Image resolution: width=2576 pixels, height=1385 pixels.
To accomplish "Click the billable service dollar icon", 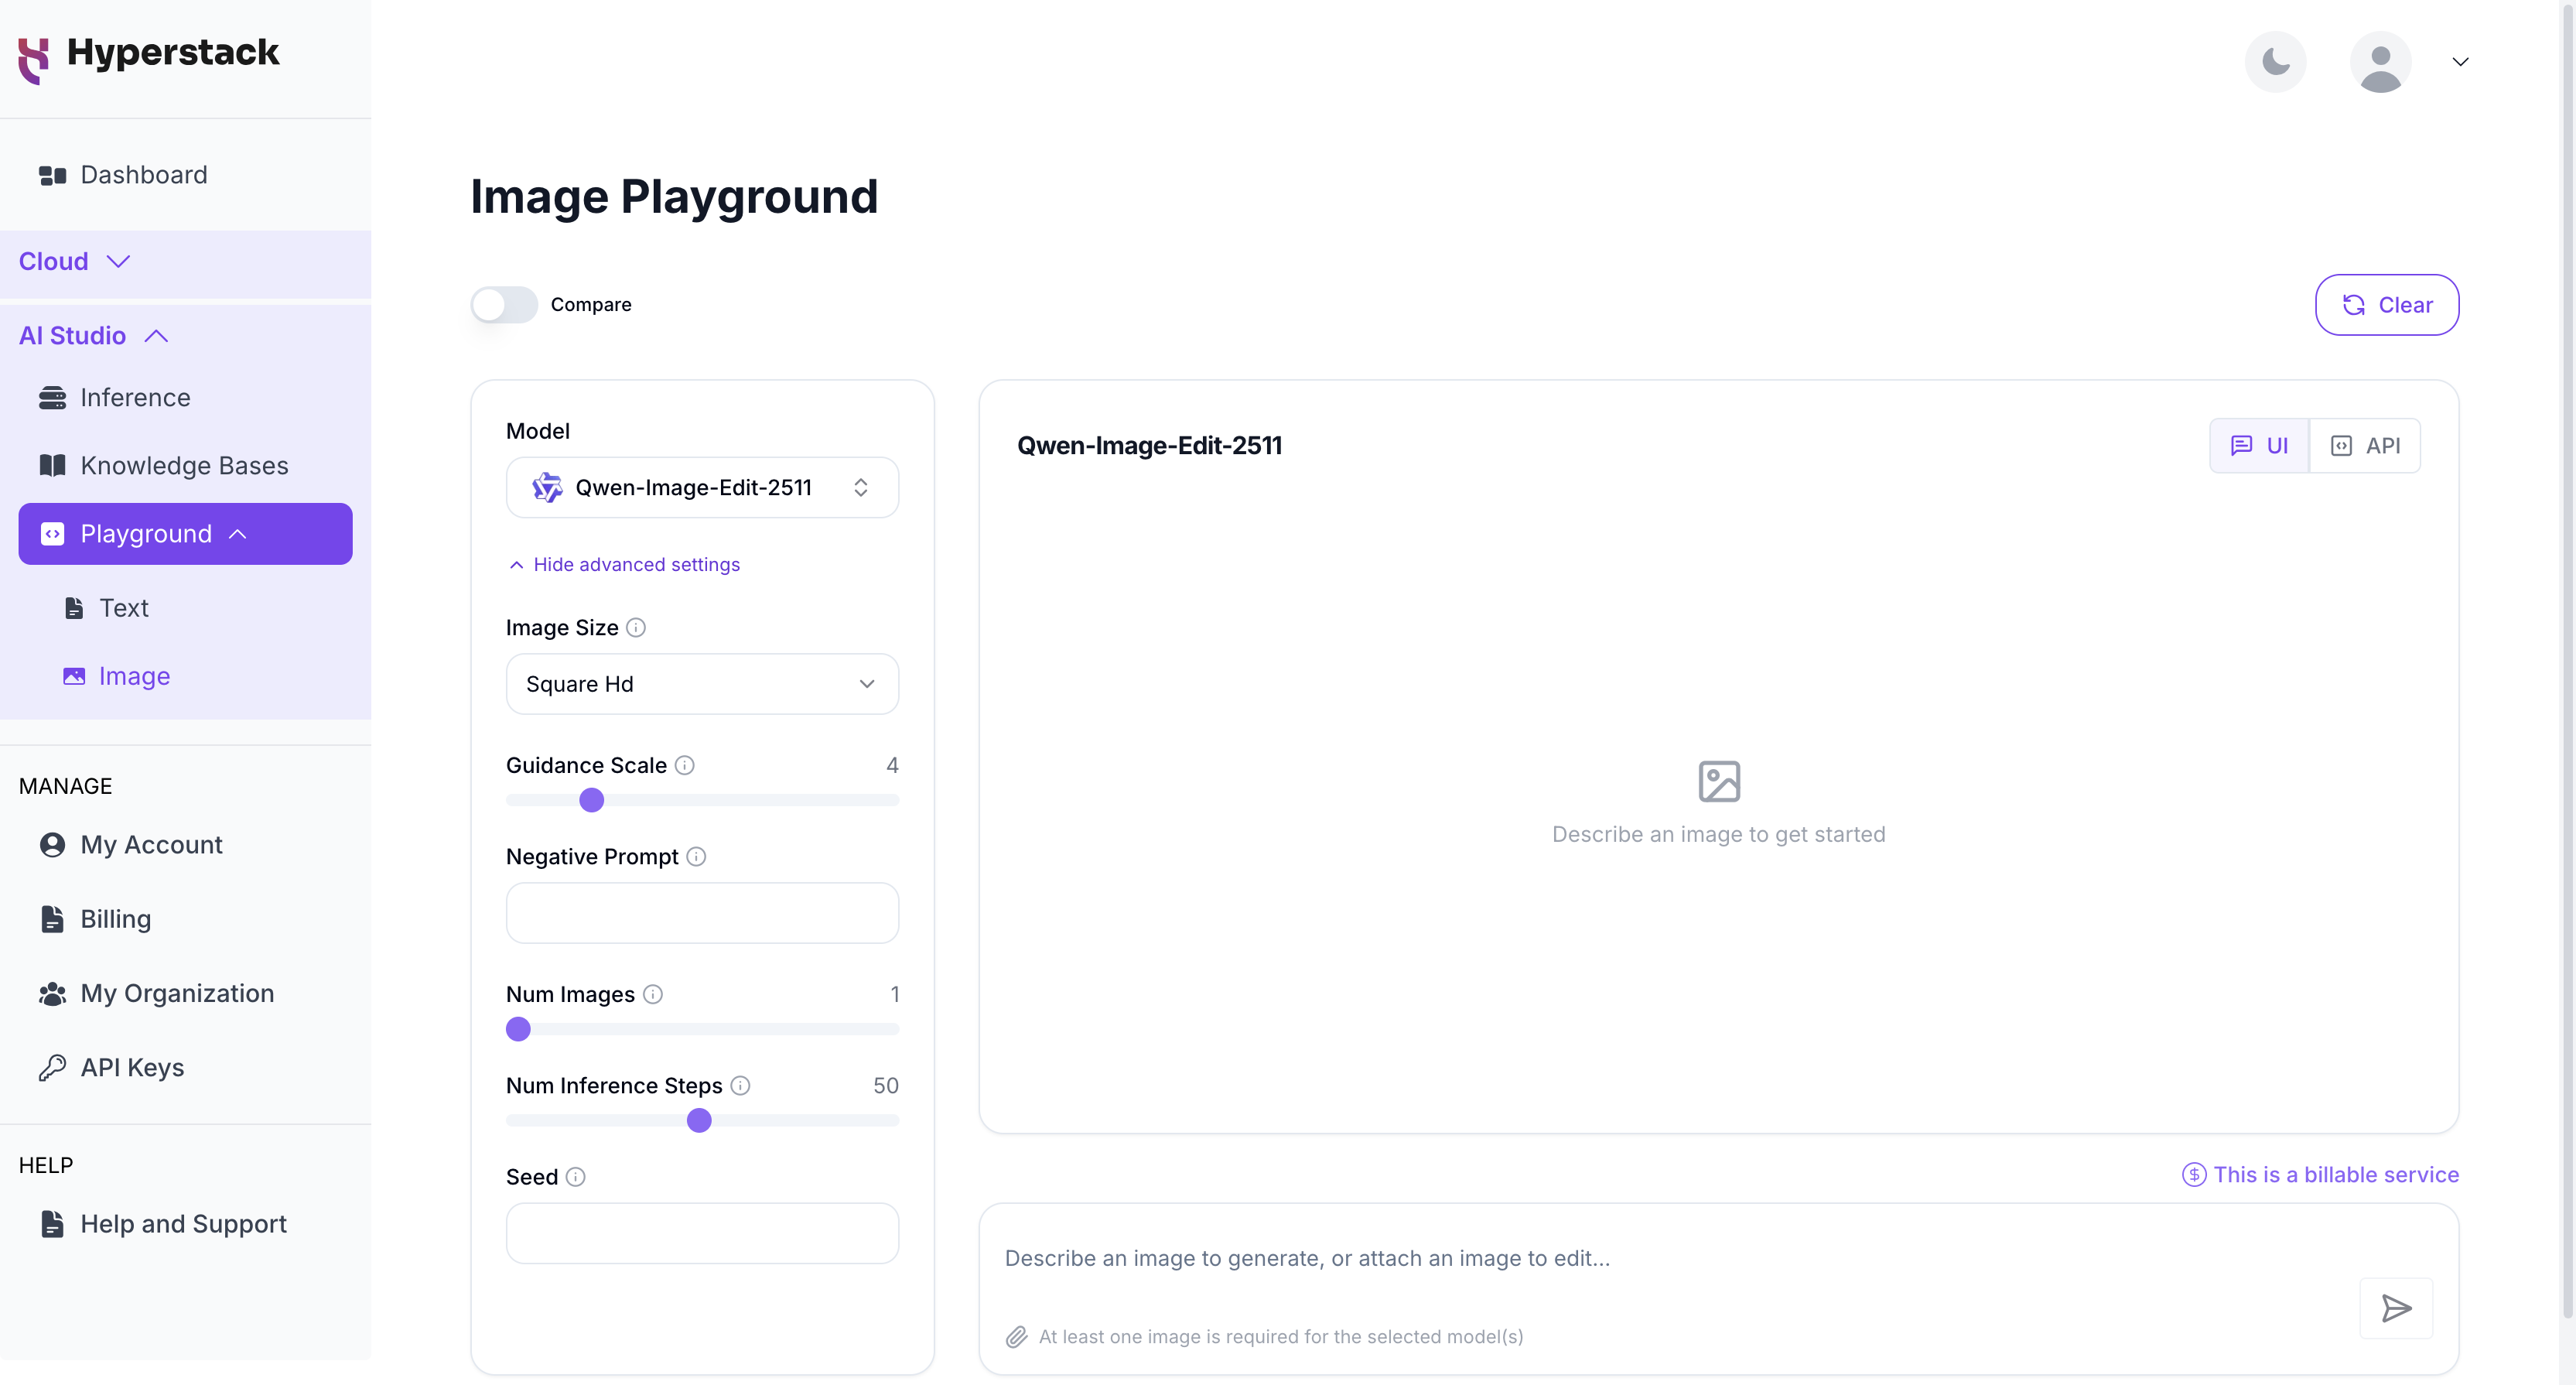I will 2193,1175.
